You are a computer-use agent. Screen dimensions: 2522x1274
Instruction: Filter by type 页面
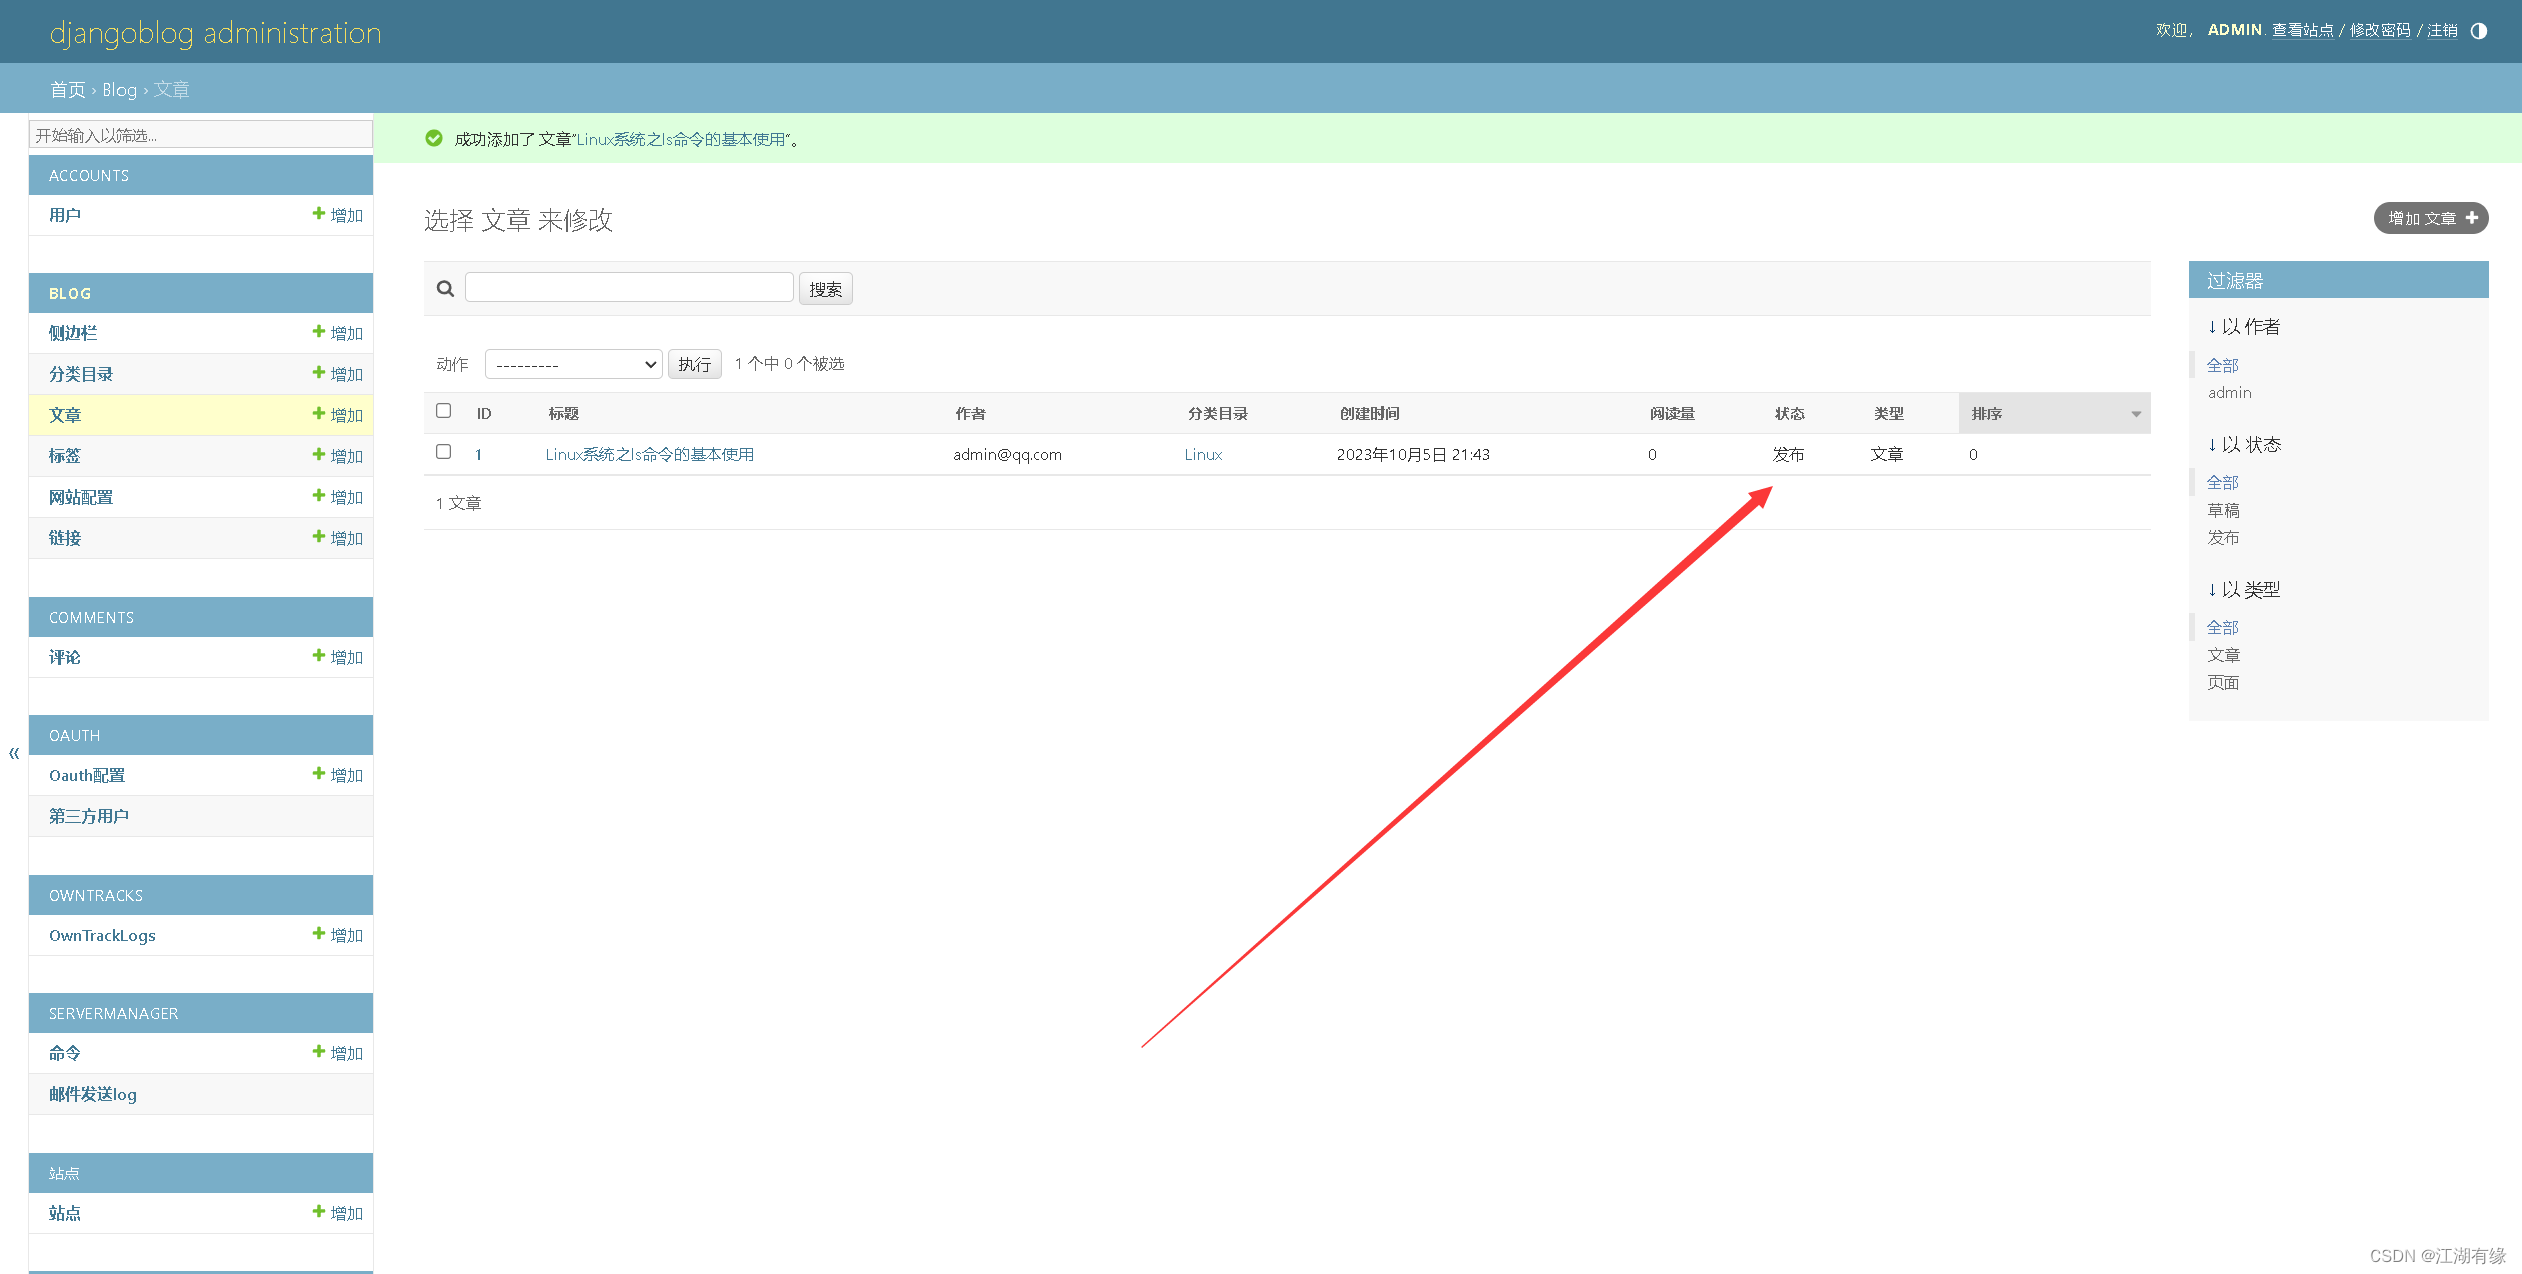2223,683
